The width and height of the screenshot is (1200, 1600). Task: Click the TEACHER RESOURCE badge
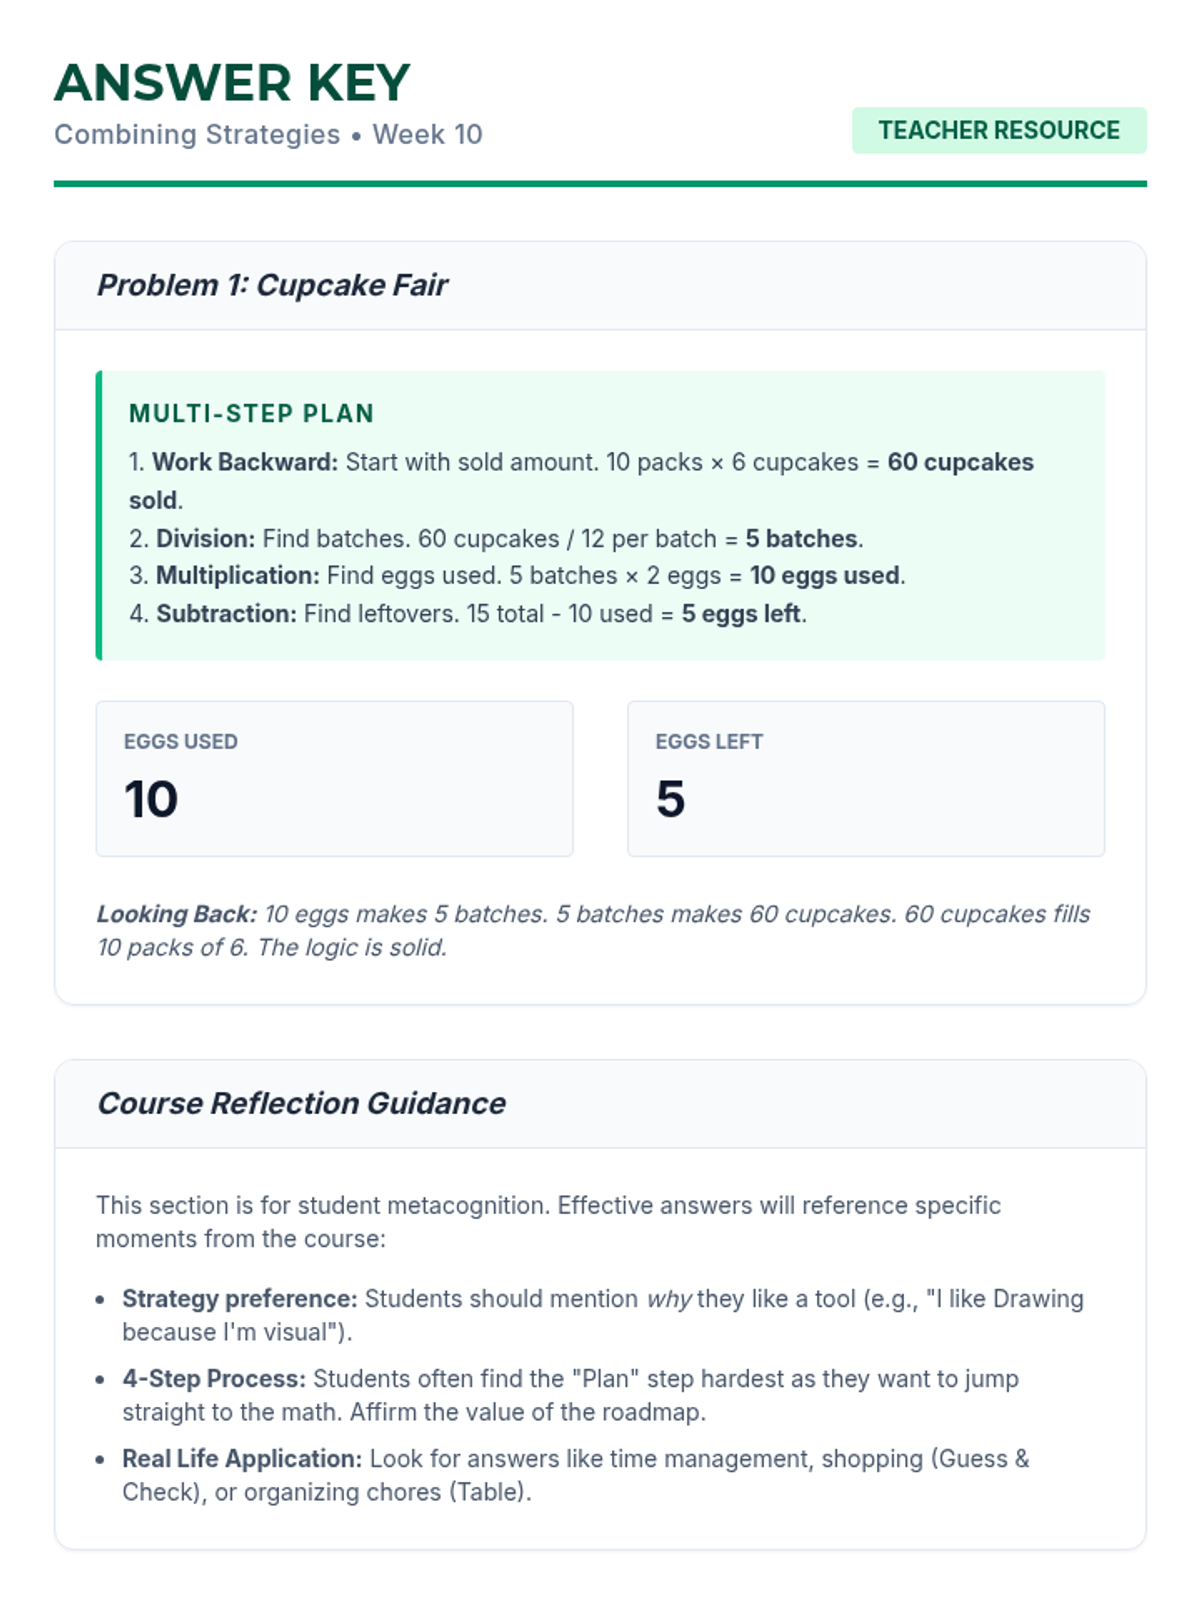[998, 131]
